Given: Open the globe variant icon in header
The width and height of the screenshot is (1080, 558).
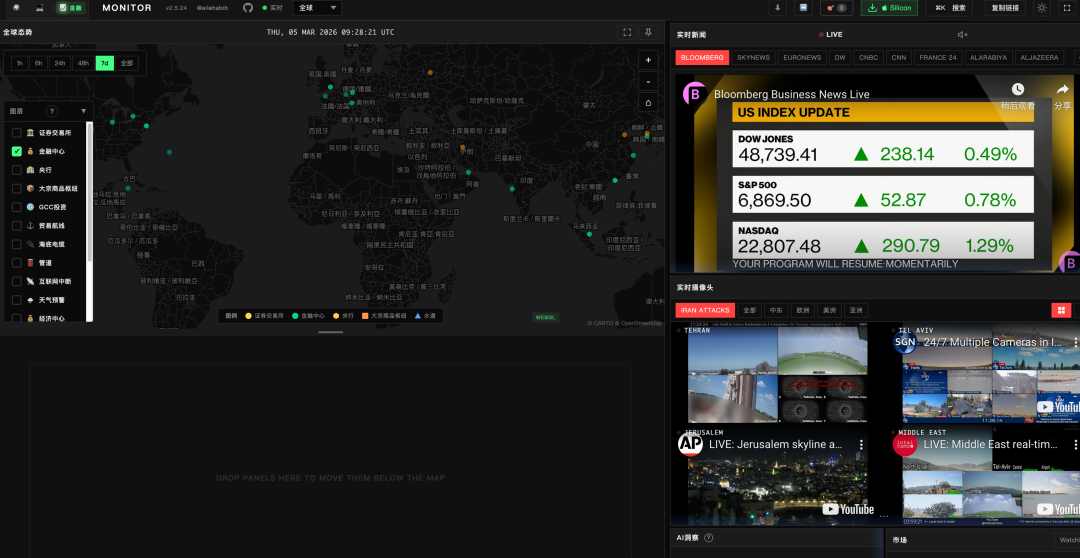Looking at the screenshot, I should pos(17,8).
